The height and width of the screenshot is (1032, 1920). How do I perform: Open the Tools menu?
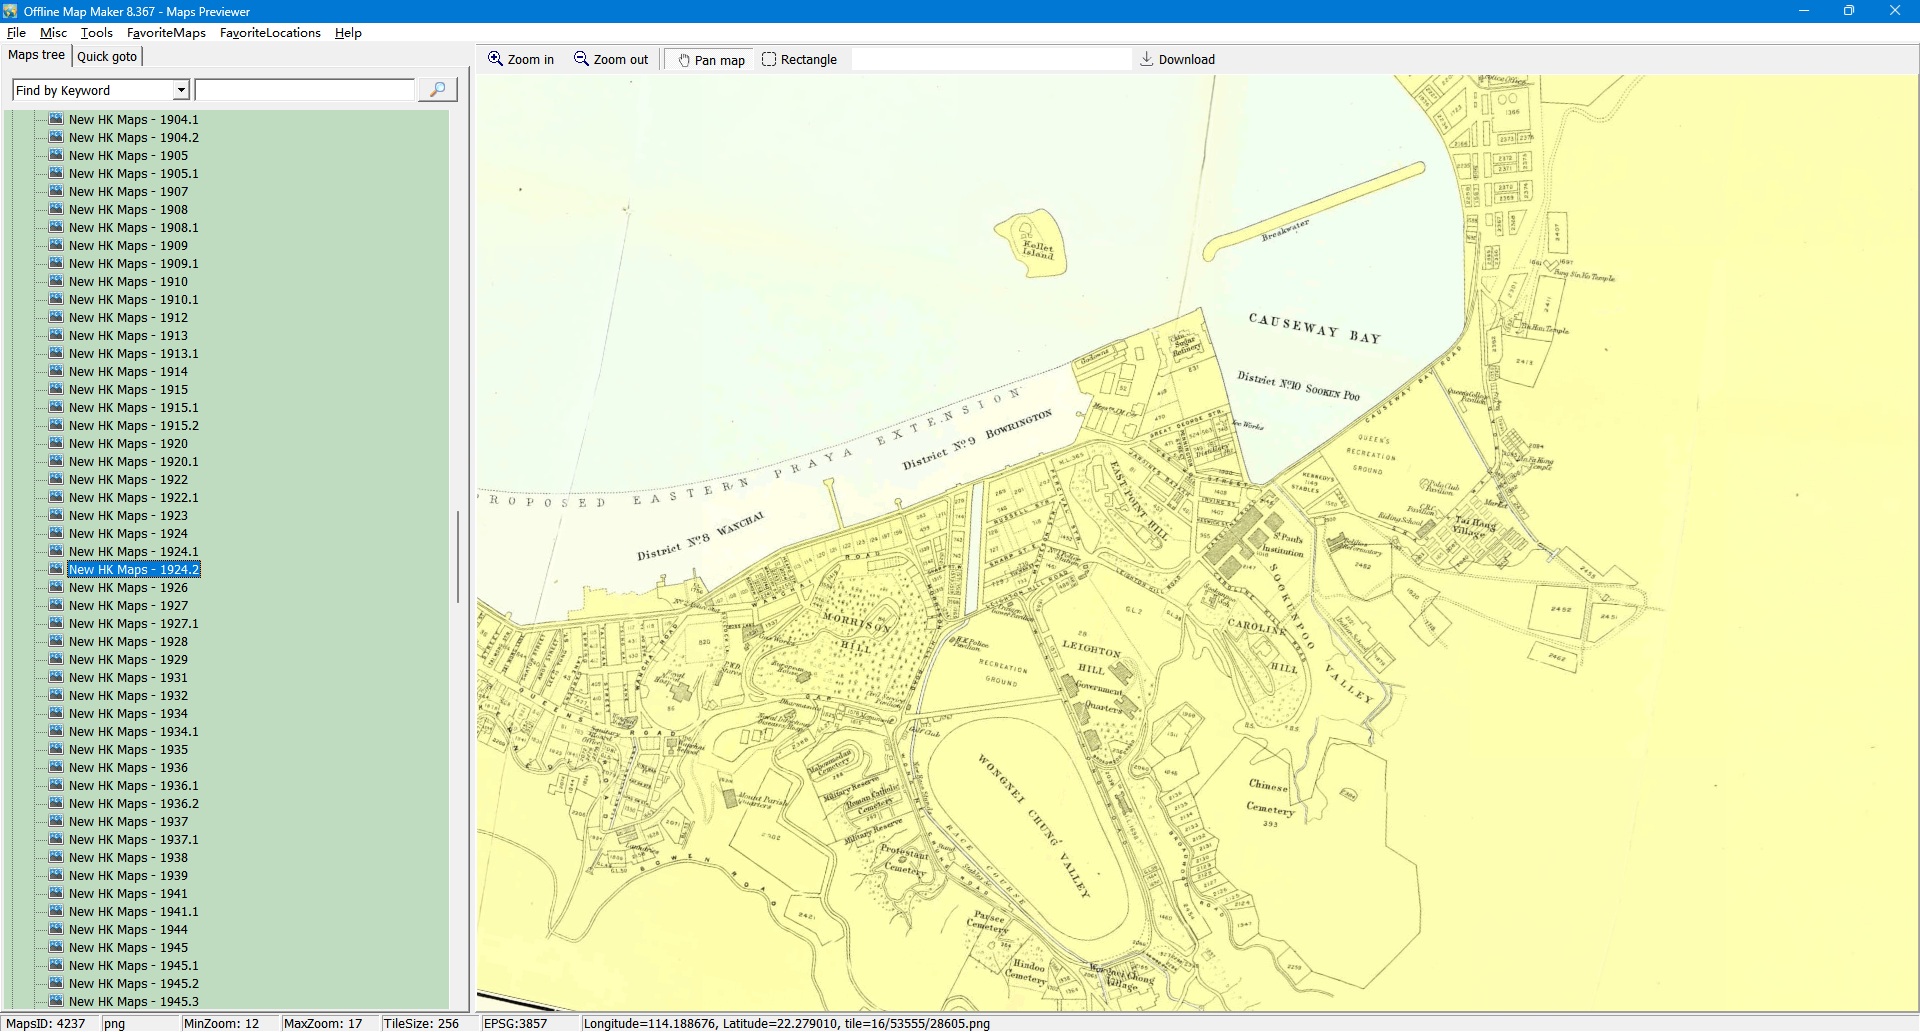point(97,33)
